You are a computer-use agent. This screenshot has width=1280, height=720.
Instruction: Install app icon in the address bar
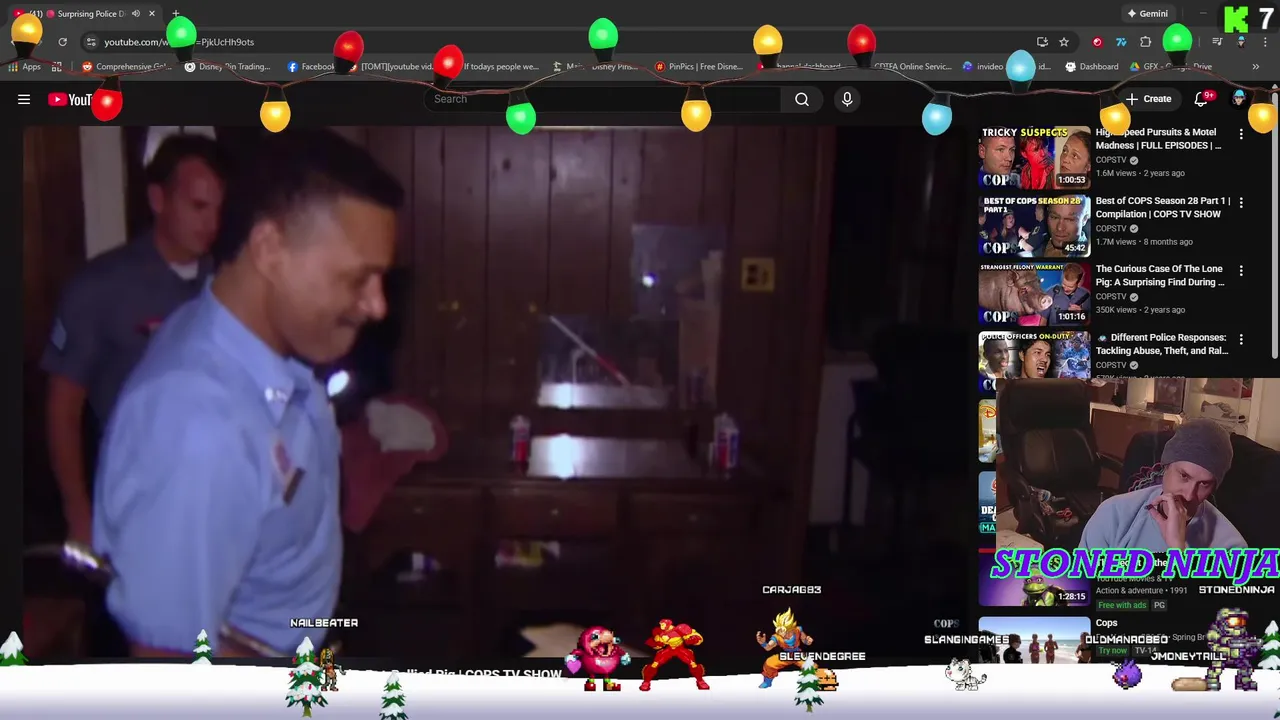pos(1042,42)
